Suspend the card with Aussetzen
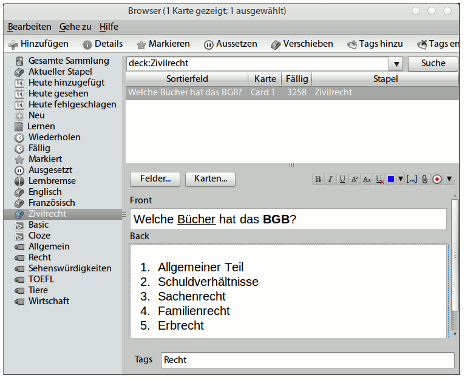 [x=230, y=44]
